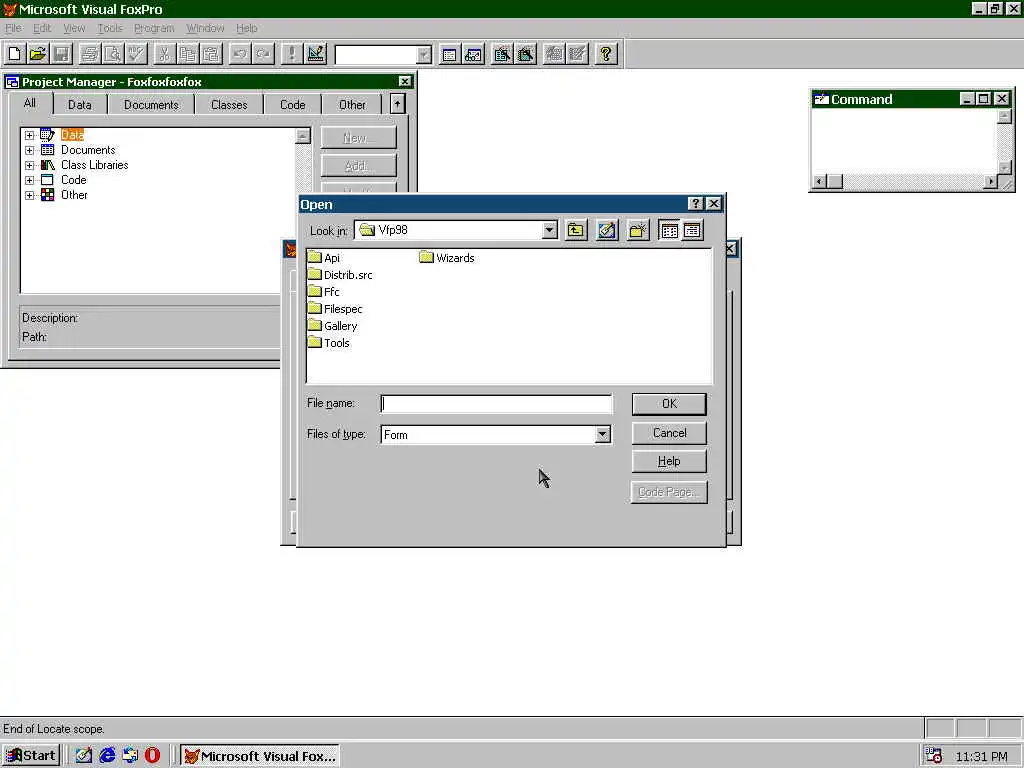Switch to the Documents tab in Project Manager

click(x=151, y=104)
